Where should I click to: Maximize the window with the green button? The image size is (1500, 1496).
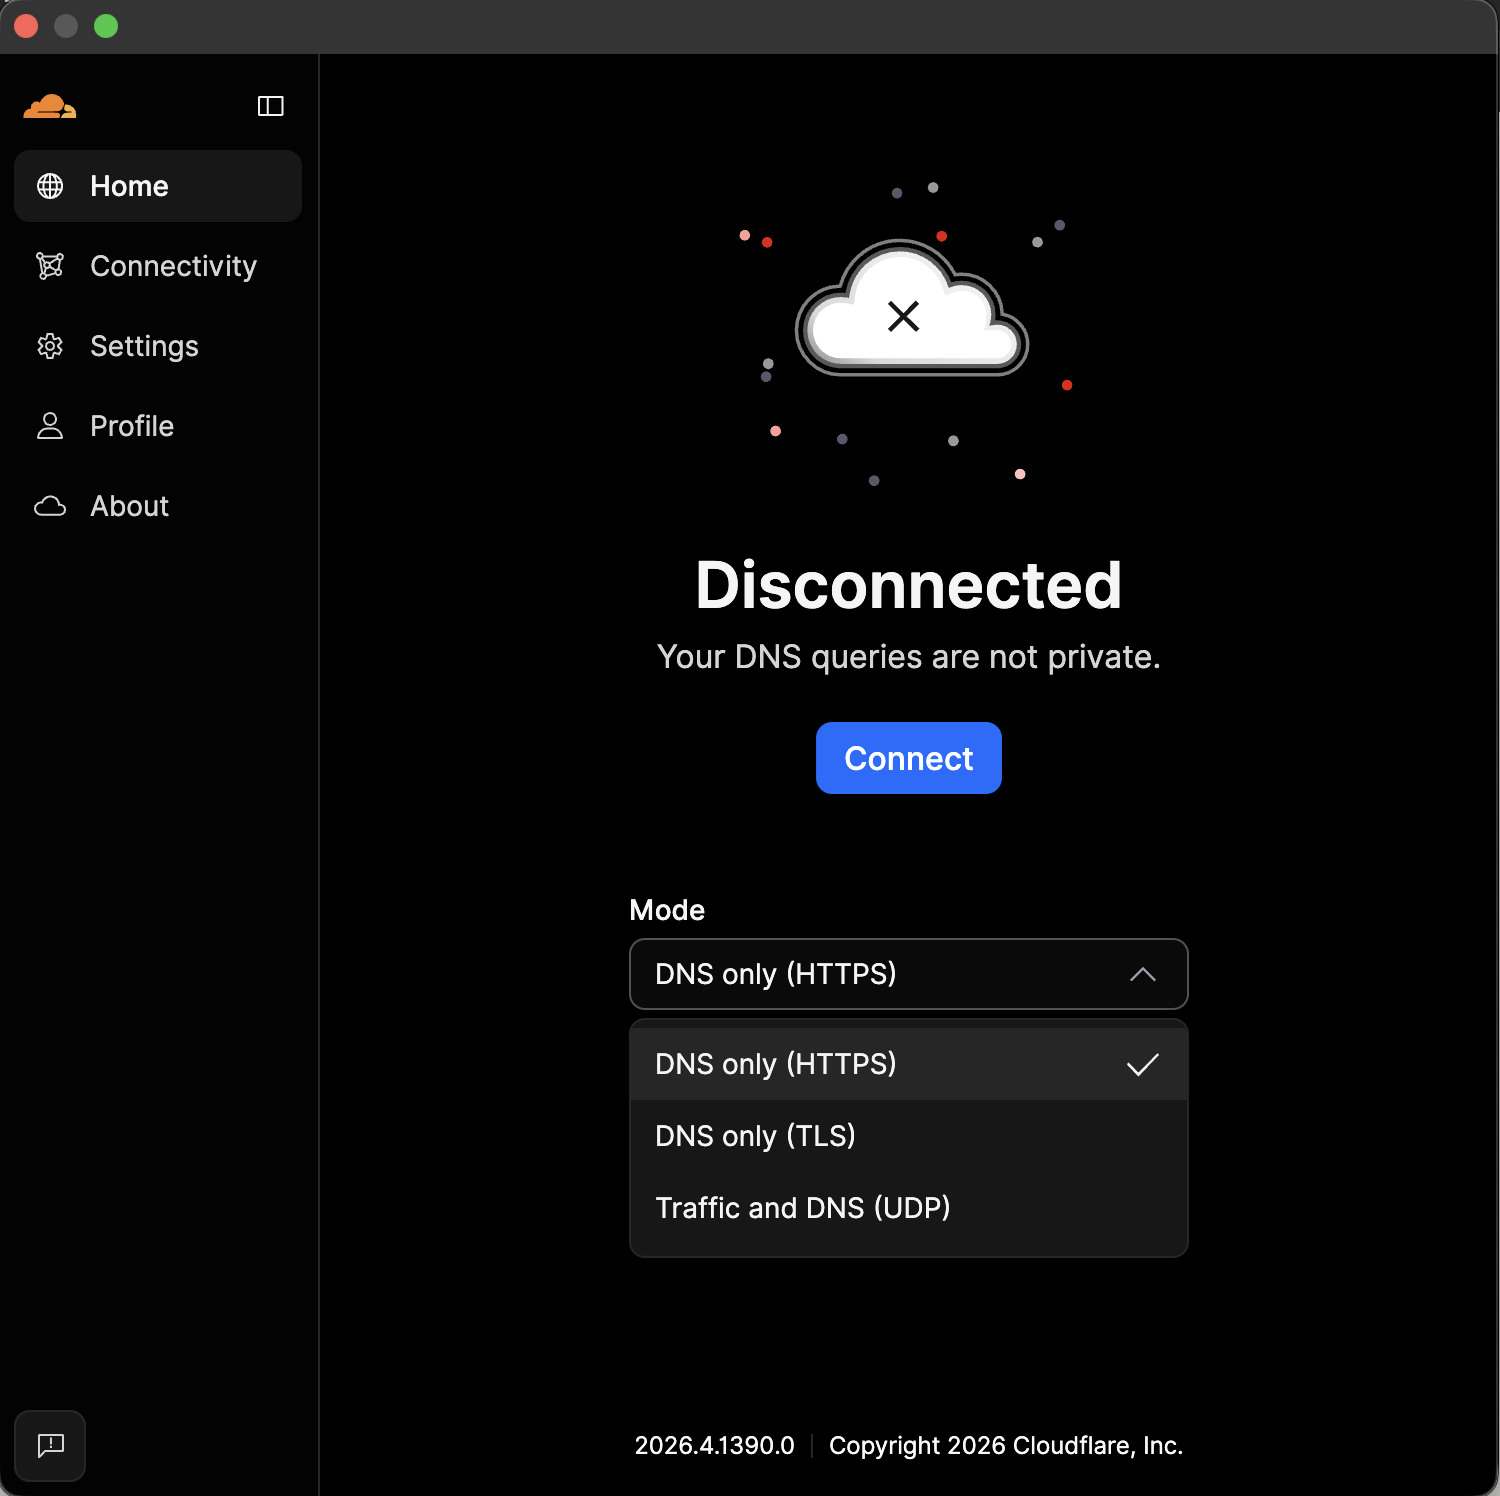tap(106, 26)
